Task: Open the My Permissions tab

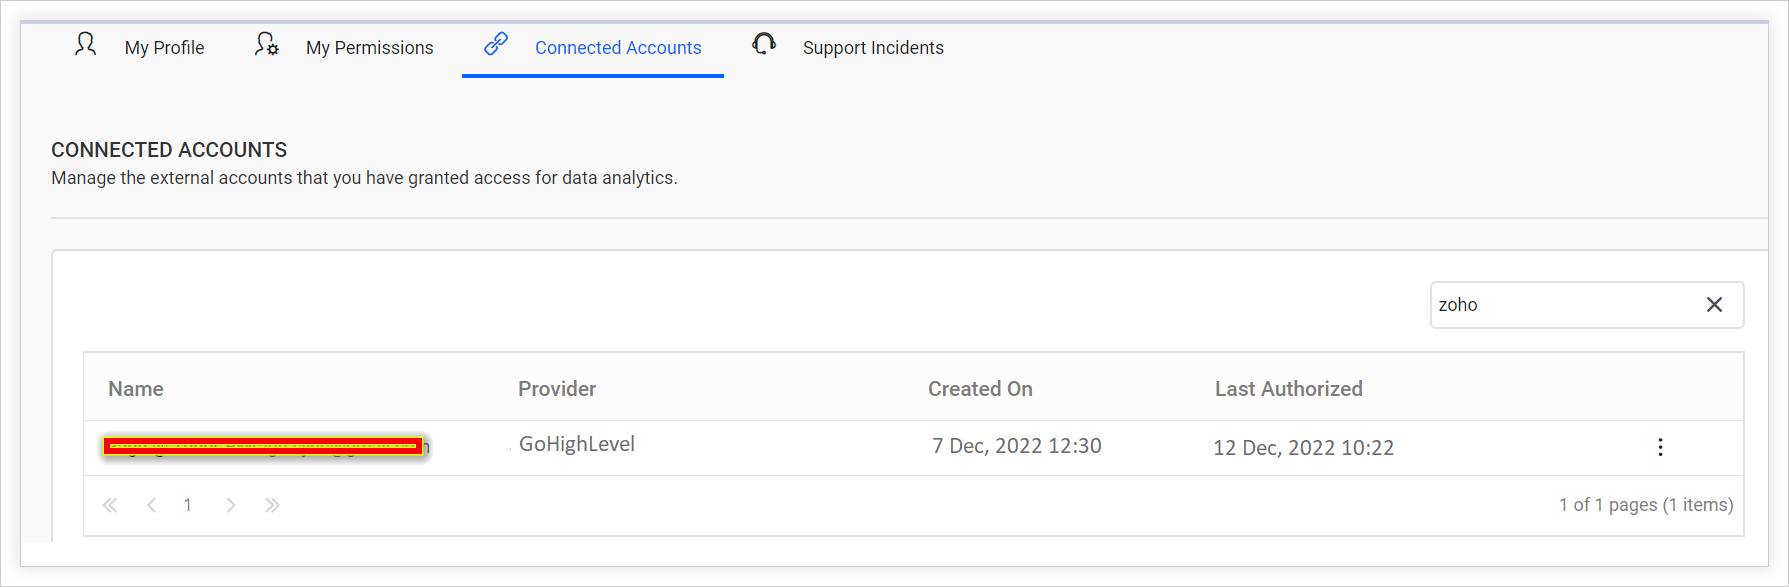Action: point(370,47)
